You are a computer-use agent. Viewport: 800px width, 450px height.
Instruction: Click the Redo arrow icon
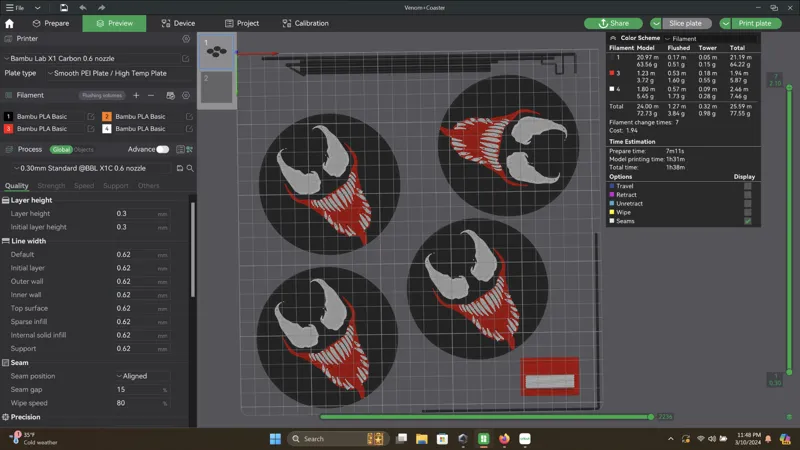pyautogui.click(x=102, y=8)
